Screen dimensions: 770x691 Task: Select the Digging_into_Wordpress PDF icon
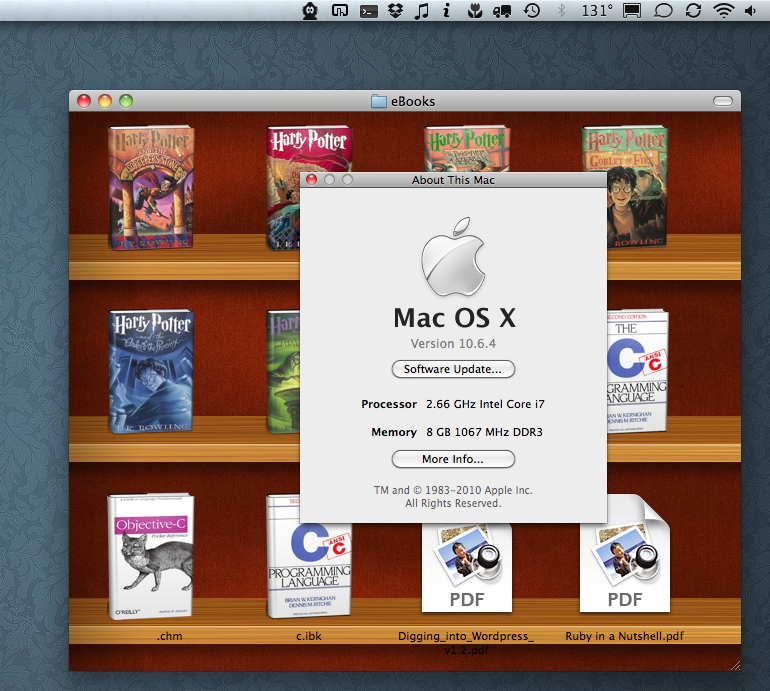point(467,568)
